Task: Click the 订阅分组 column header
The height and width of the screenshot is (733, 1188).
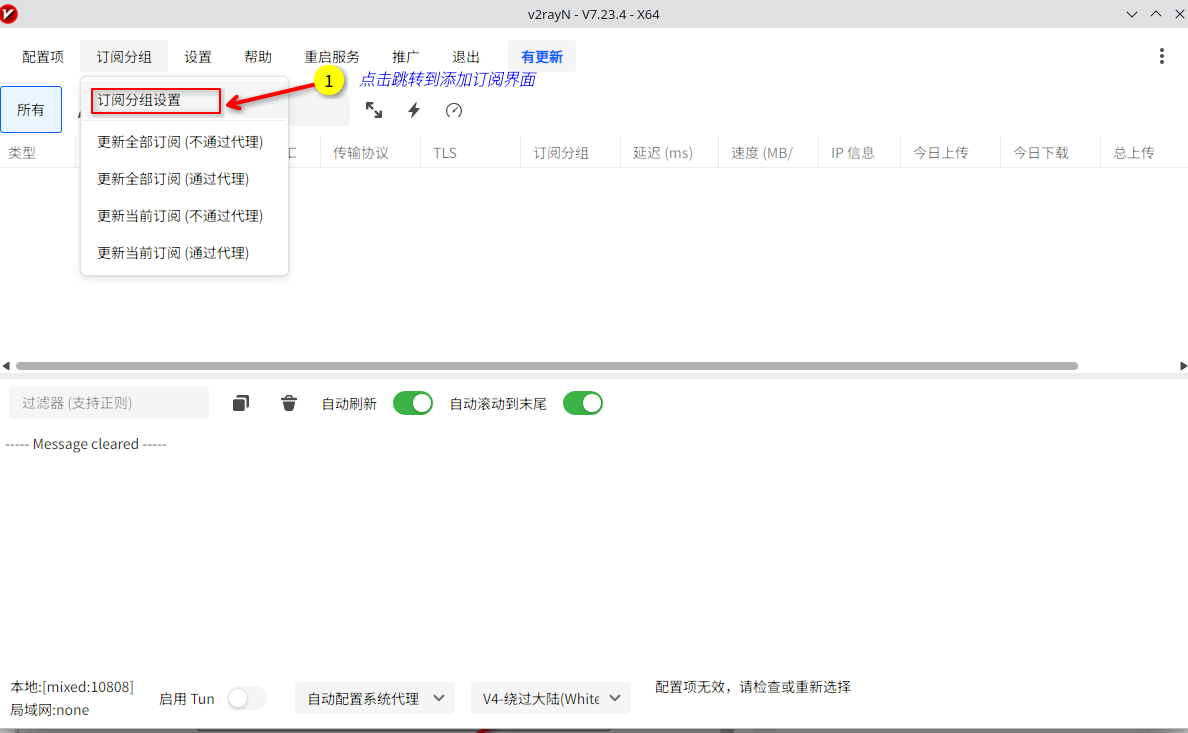Action: pos(561,153)
